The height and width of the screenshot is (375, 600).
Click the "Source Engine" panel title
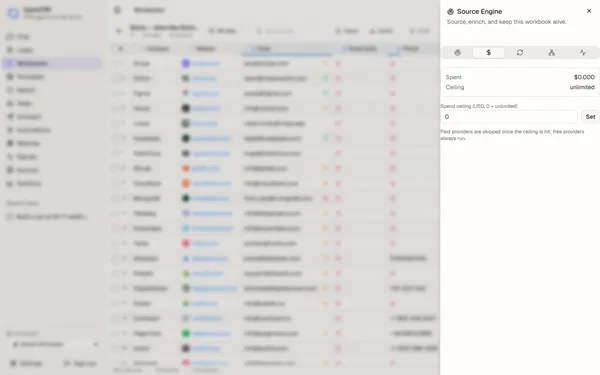point(479,11)
